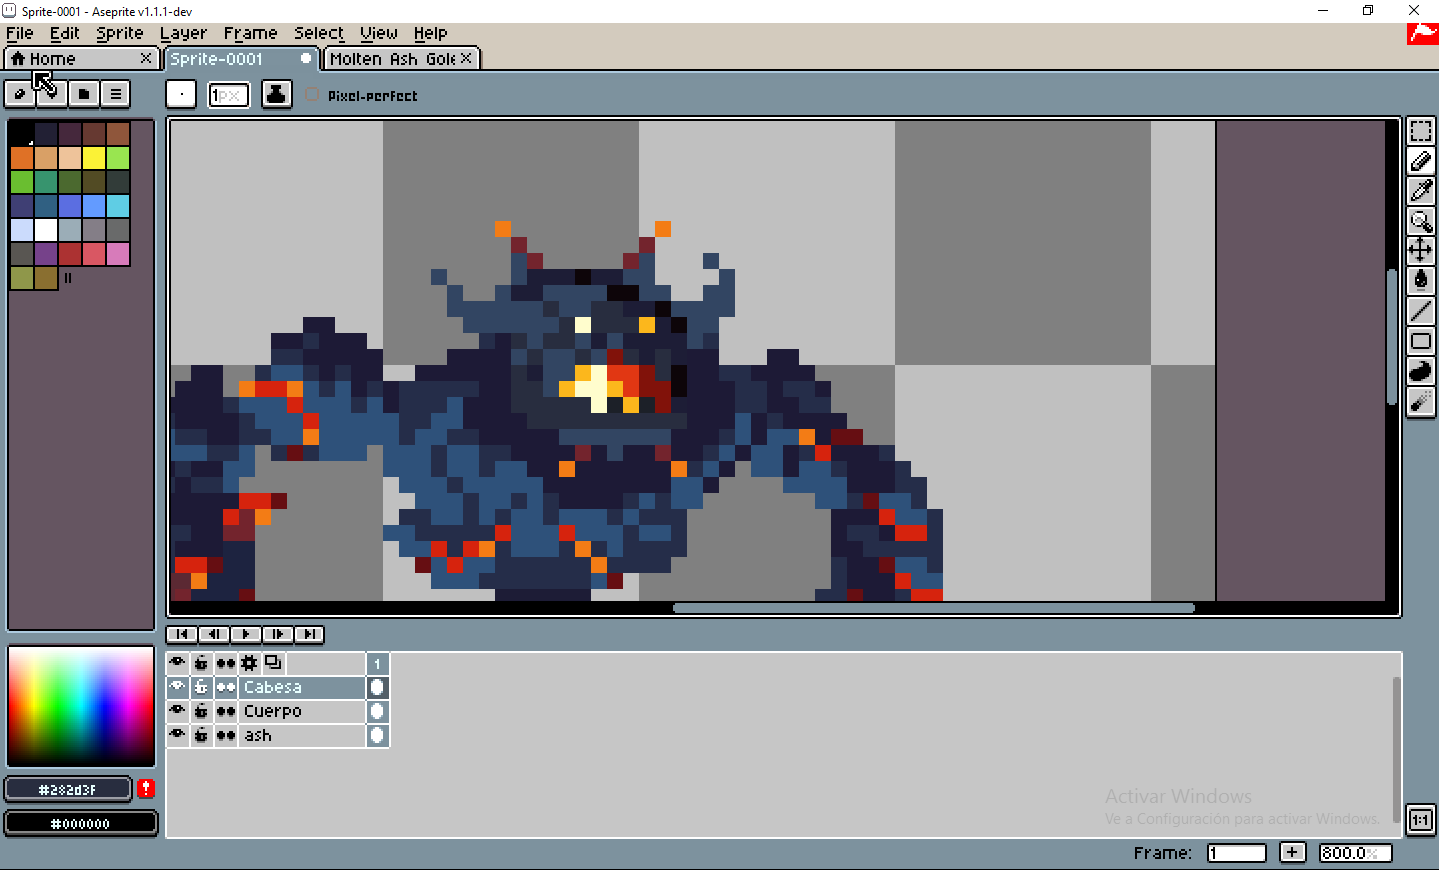The image size is (1439, 870).
Task: Toggle continuous cels on ash layer
Action: coord(226,735)
